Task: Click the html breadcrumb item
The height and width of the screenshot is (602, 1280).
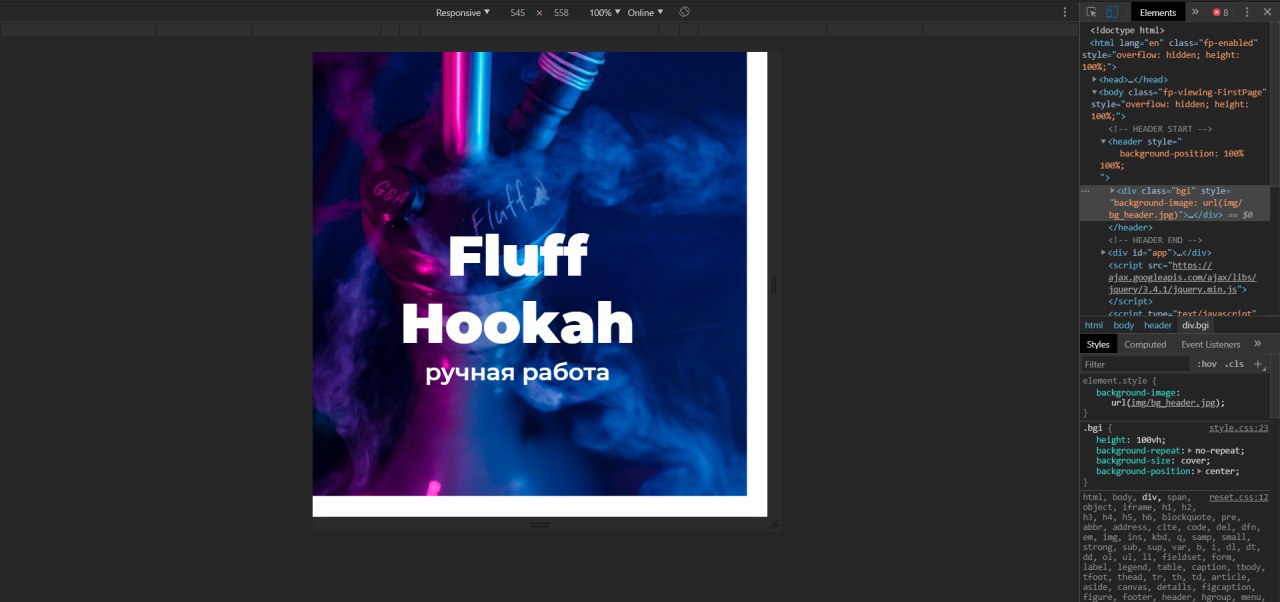Action: point(1094,325)
